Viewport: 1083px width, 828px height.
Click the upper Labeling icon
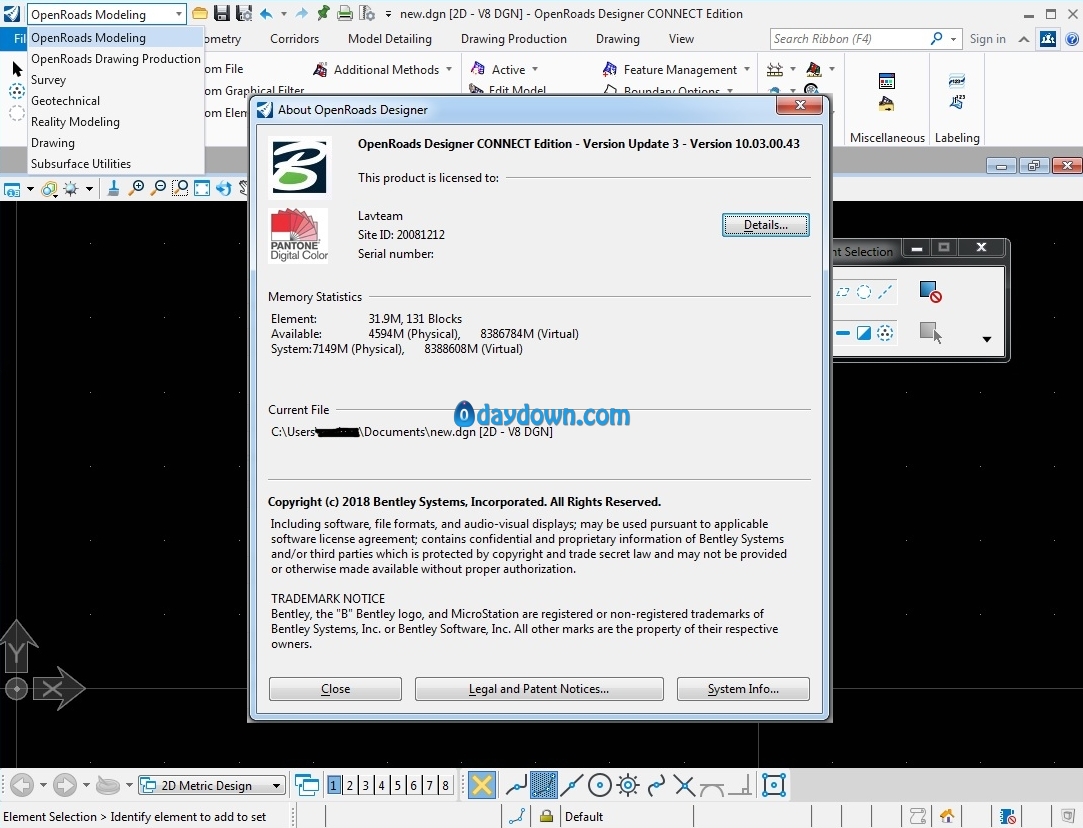click(x=957, y=81)
